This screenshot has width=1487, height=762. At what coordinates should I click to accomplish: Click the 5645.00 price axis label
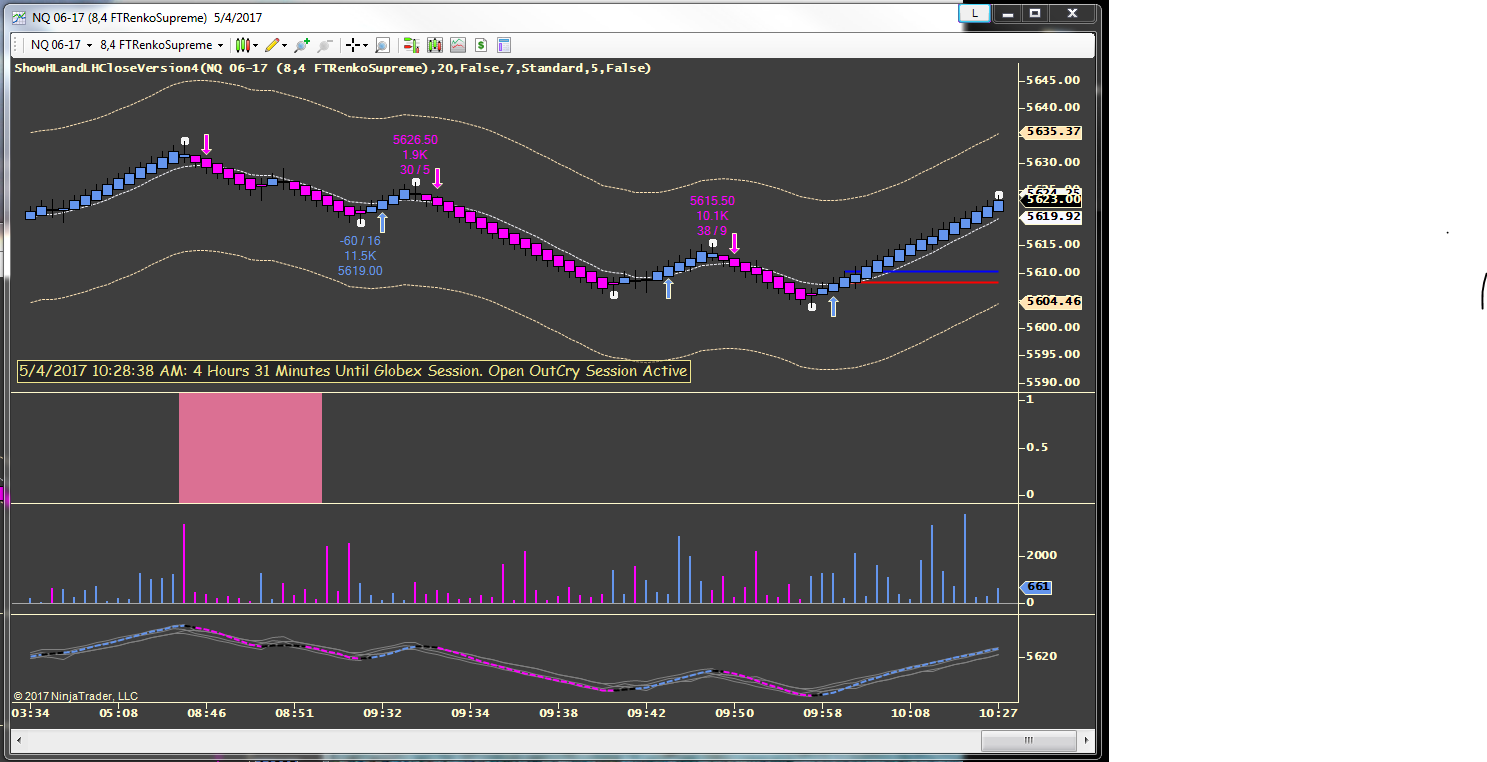(x=1052, y=80)
